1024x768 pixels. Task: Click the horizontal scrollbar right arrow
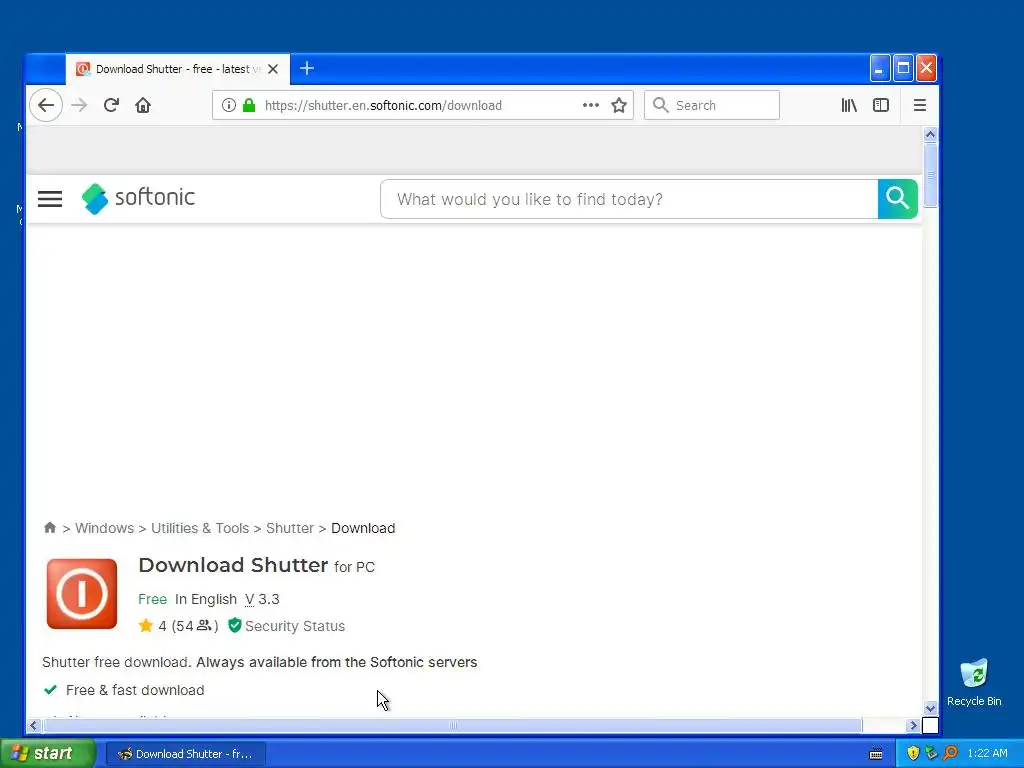pos(913,726)
